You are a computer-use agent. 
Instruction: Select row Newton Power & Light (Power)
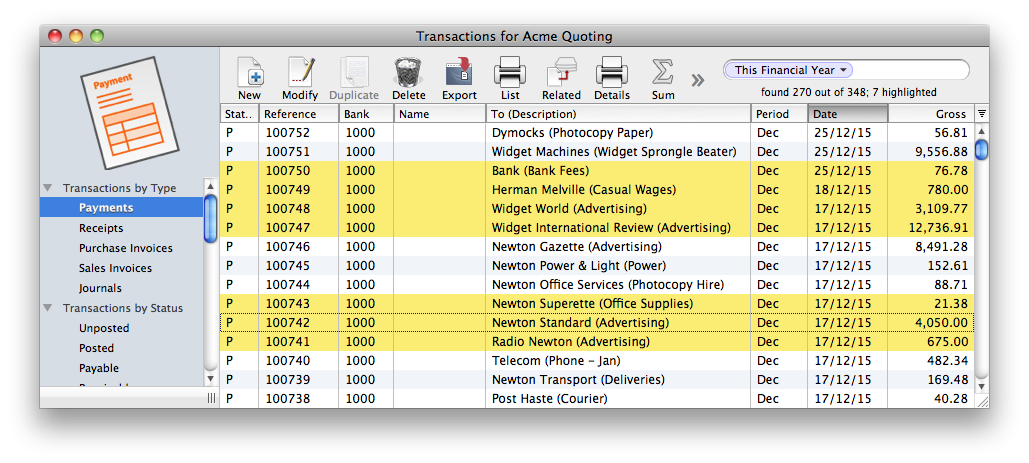click(x=597, y=266)
